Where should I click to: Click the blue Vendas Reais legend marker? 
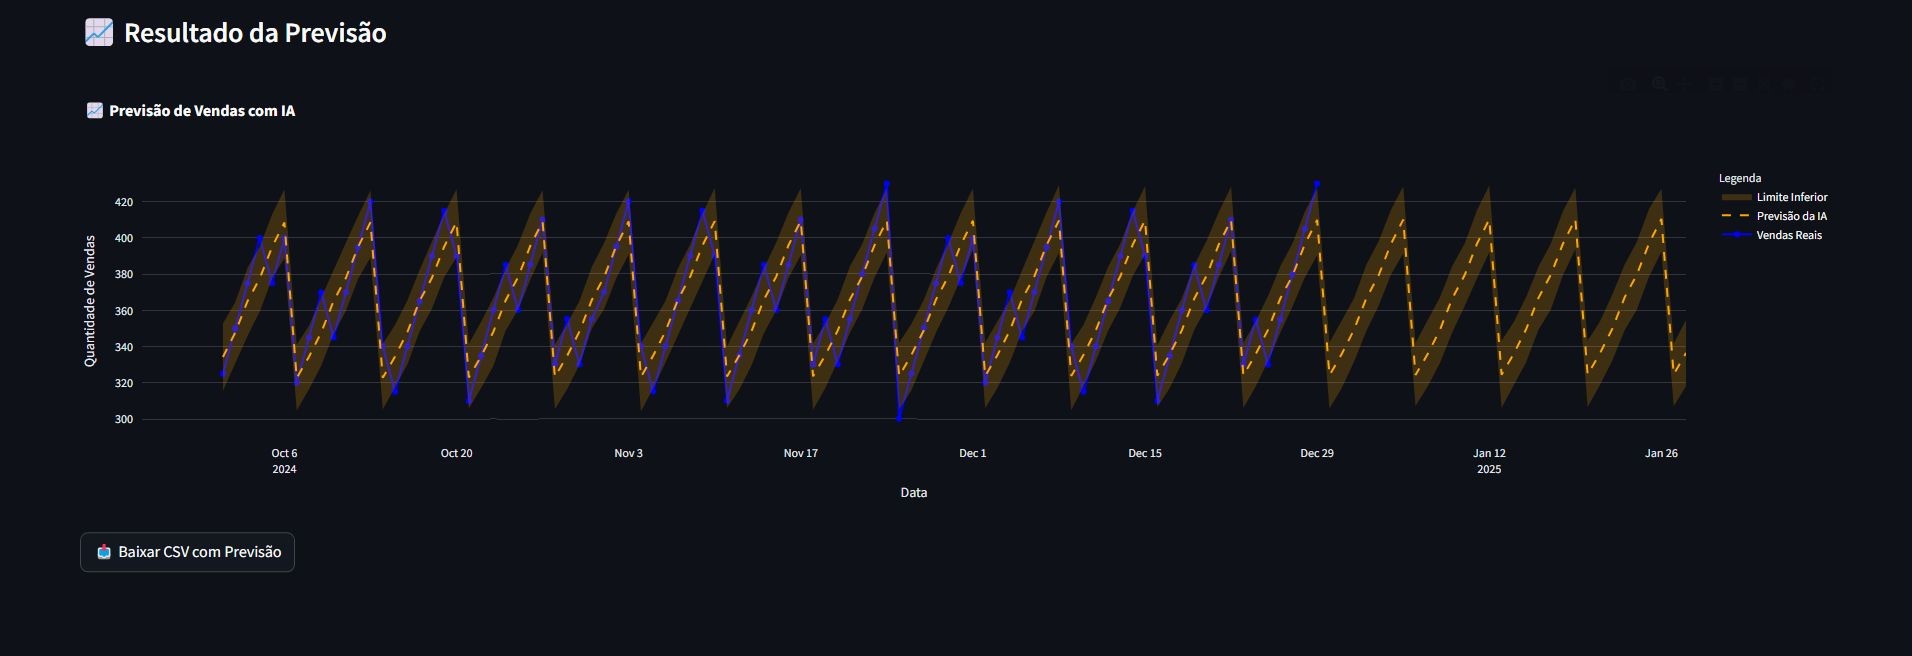1735,235
